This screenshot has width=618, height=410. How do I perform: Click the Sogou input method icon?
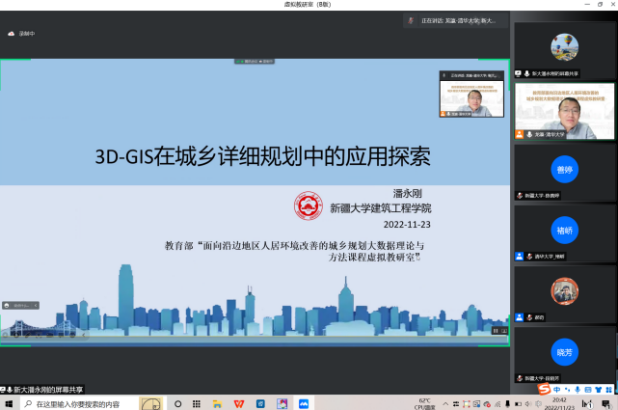(543, 389)
